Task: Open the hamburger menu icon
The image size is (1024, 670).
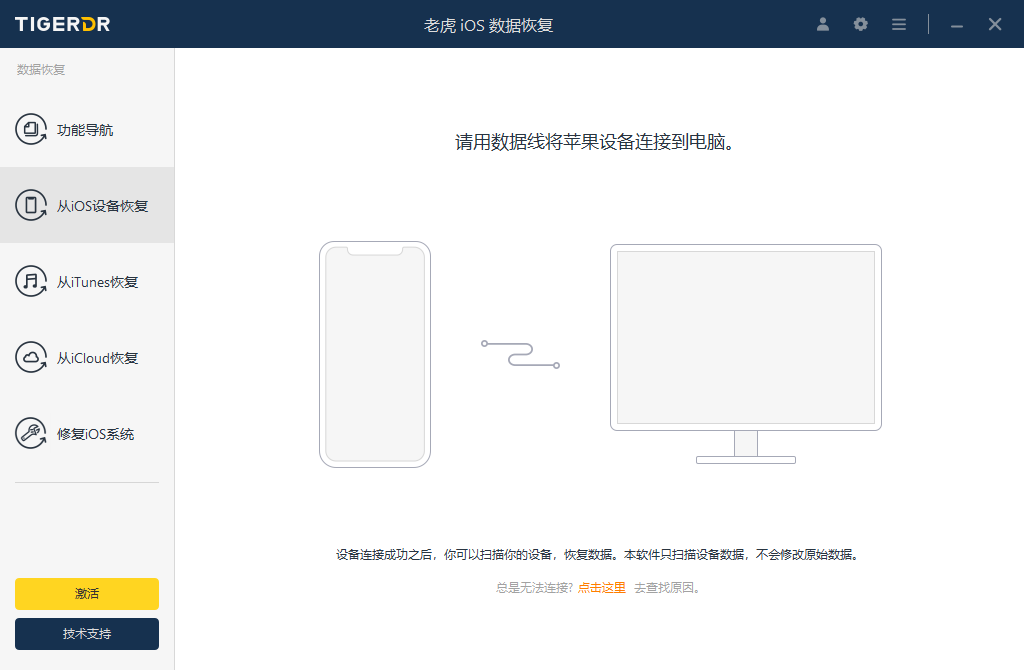Action: click(898, 24)
